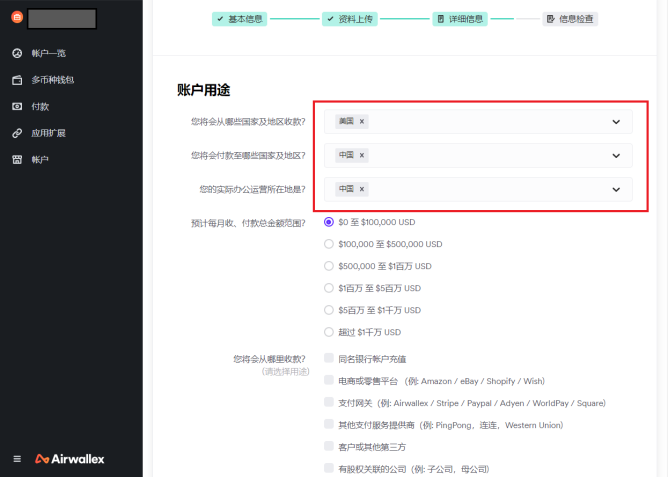Screen dimensions: 669x477
Task: Go to the 基本信息 step
Action: (240, 19)
